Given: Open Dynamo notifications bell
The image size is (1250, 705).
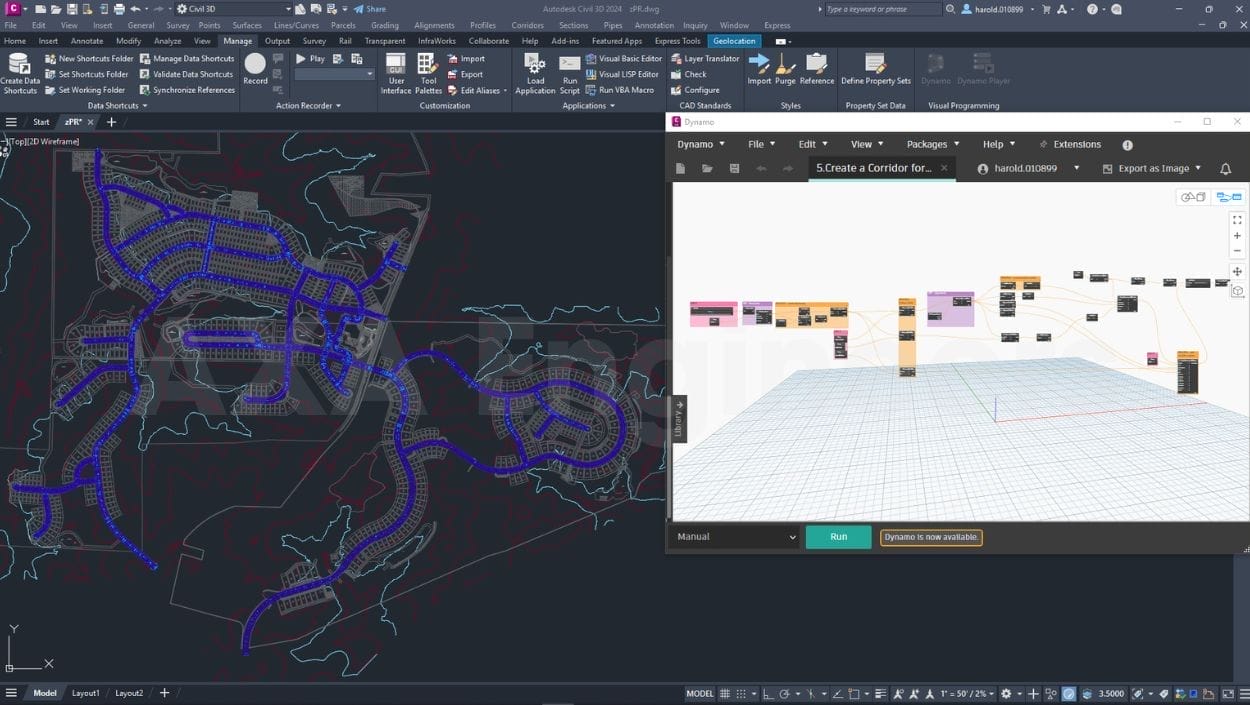Looking at the screenshot, I should pyautogui.click(x=1225, y=169).
